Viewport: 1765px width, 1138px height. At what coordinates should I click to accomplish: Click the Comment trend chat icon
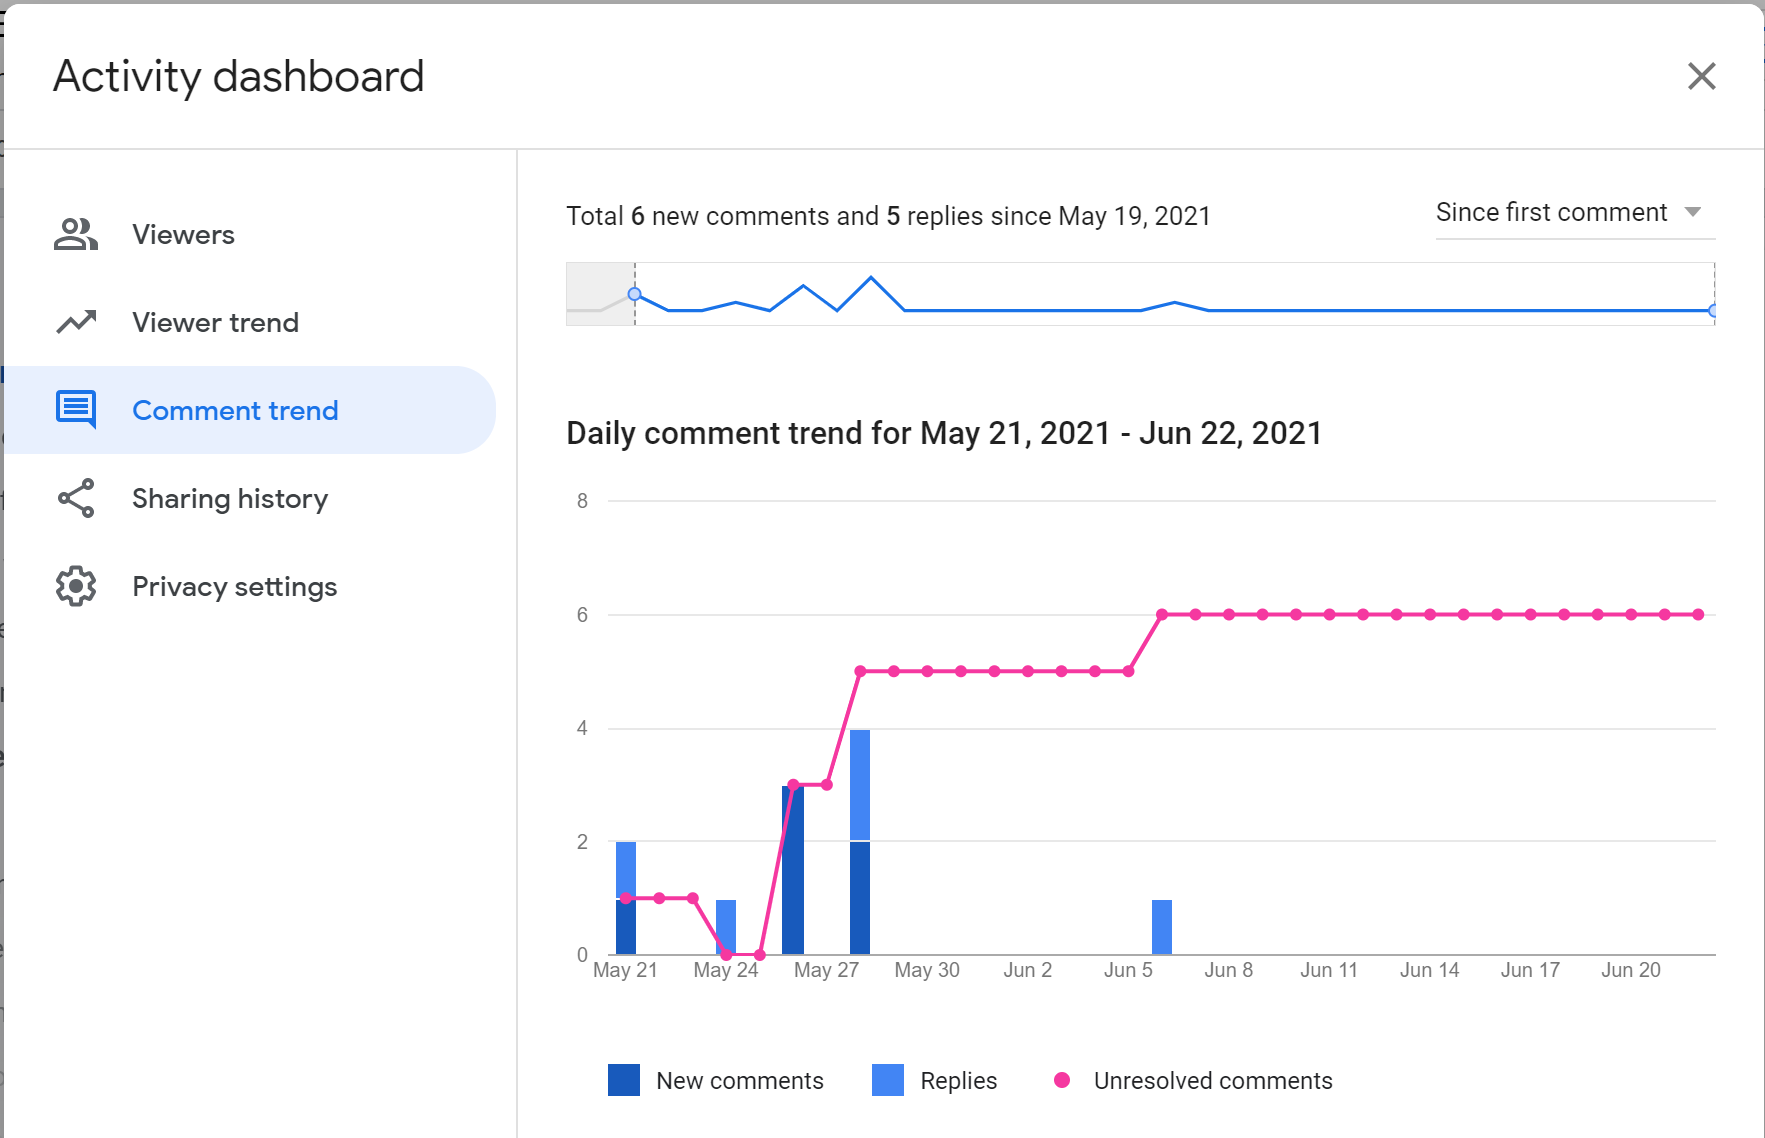[76, 410]
